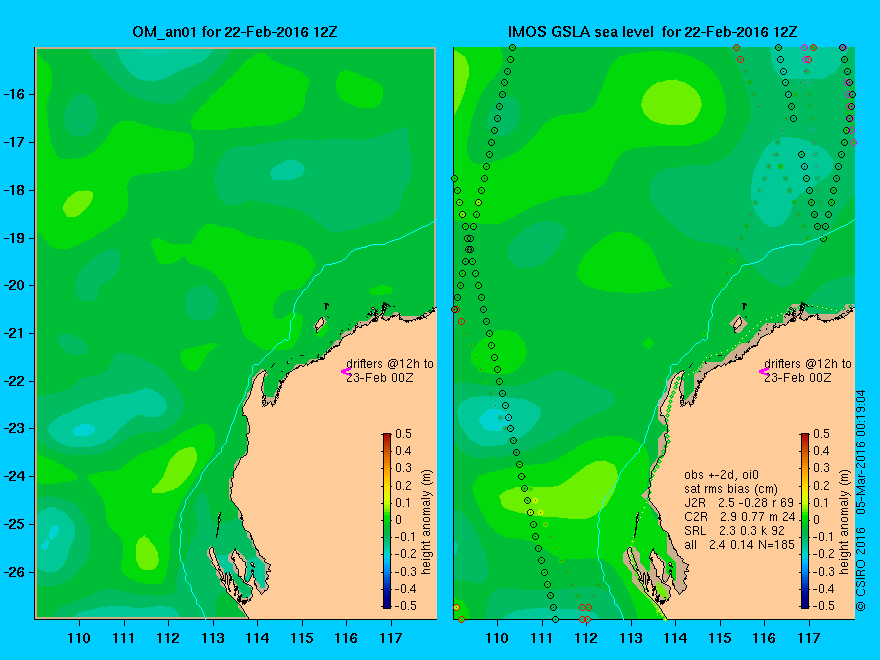Click the -23 latitude label
The width and height of the screenshot is (880, 660).
point(16,429)
